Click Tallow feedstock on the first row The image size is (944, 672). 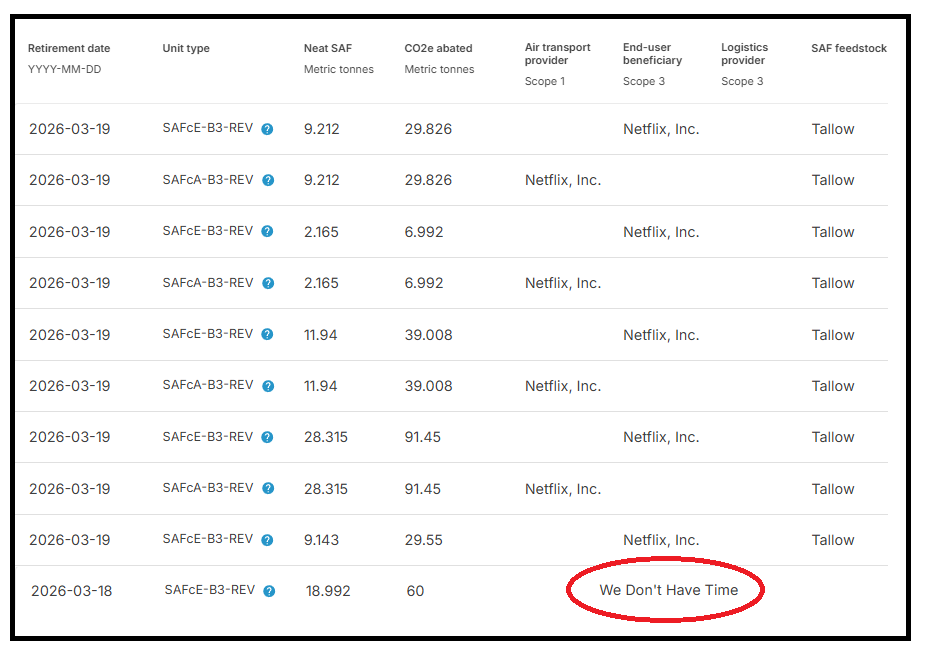[x=833, y=129]
